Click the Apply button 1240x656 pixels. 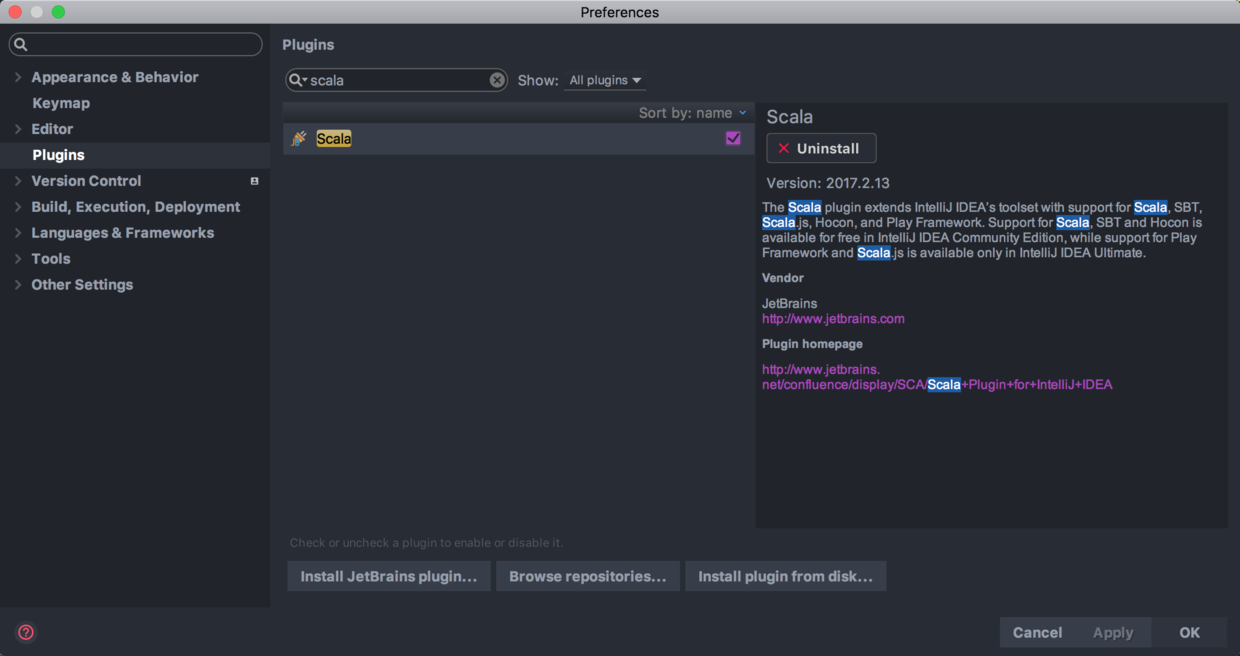1113,632
